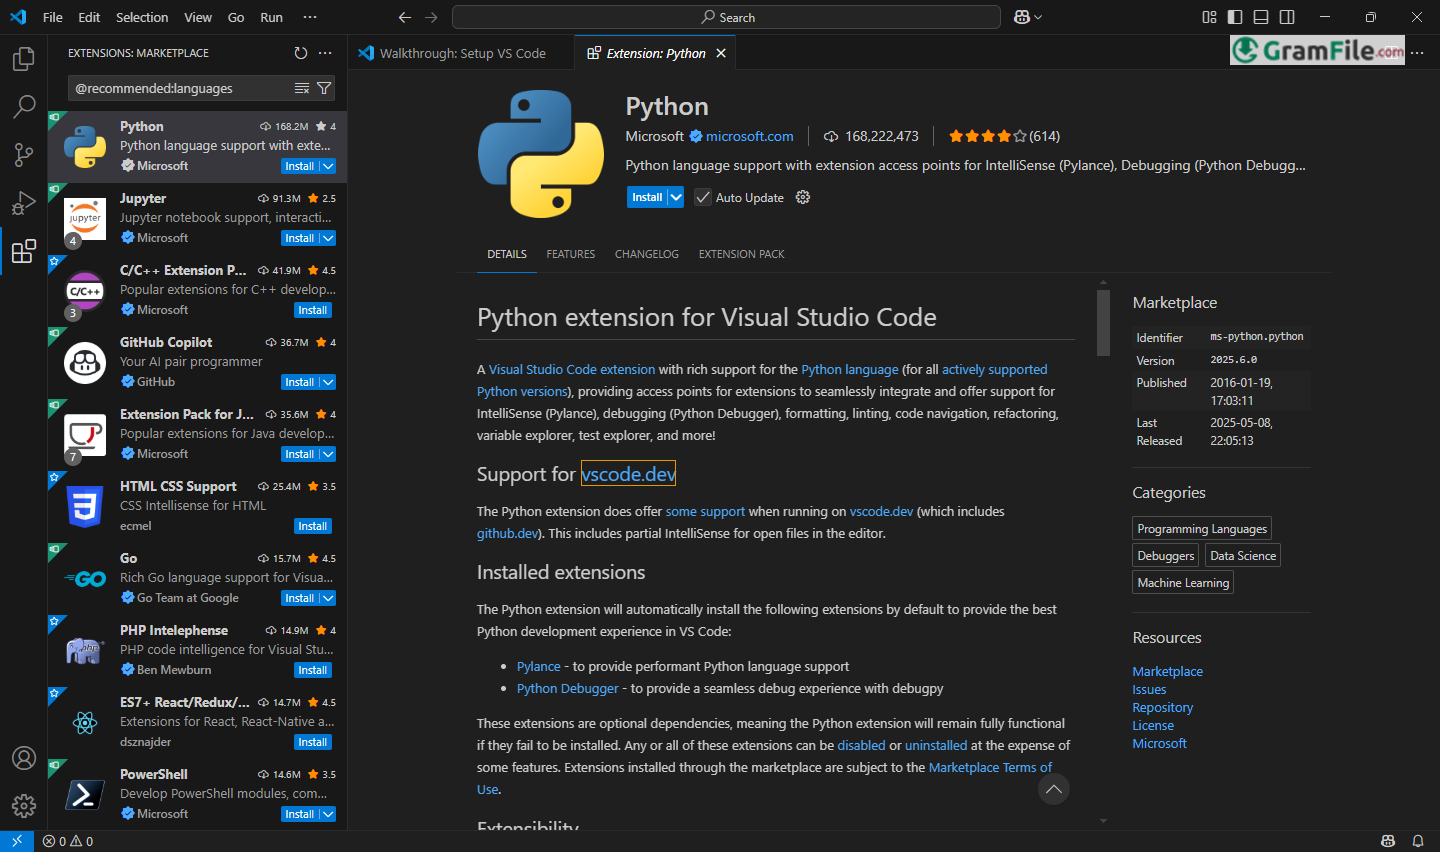Open the Accounts icon in activity bar
Image resolution: width=1440 pixels, height=852 pixels.
pyautogui.click(x=23, y=758)
